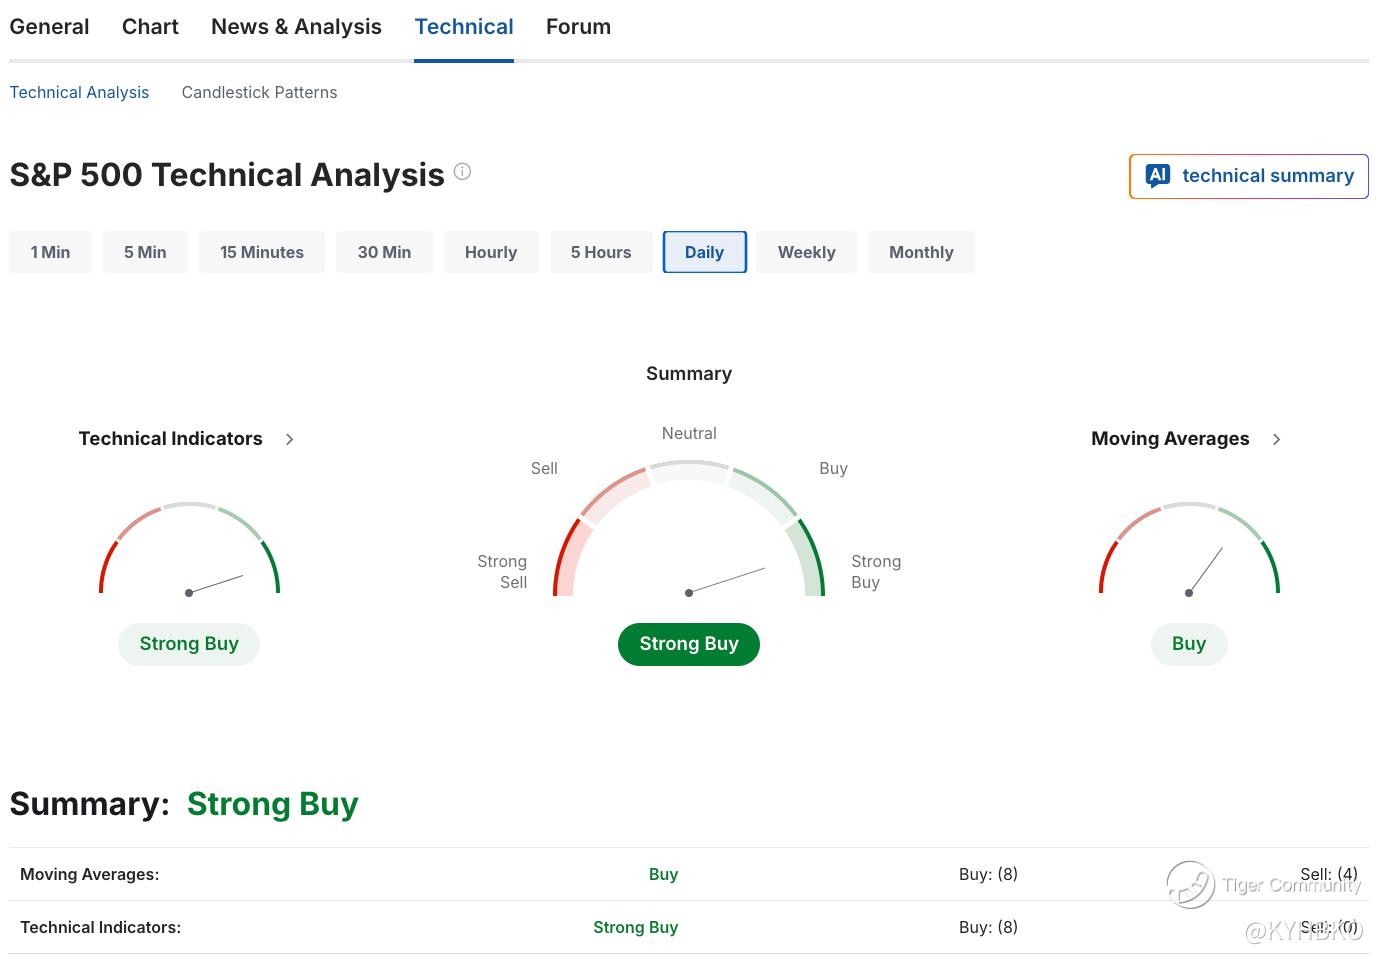This screenshot has height=962, width=1390.
Task: Click 'Sell: (4)' in Moving Averages row
Action: pyautogui.click(x=1329, y=874)
